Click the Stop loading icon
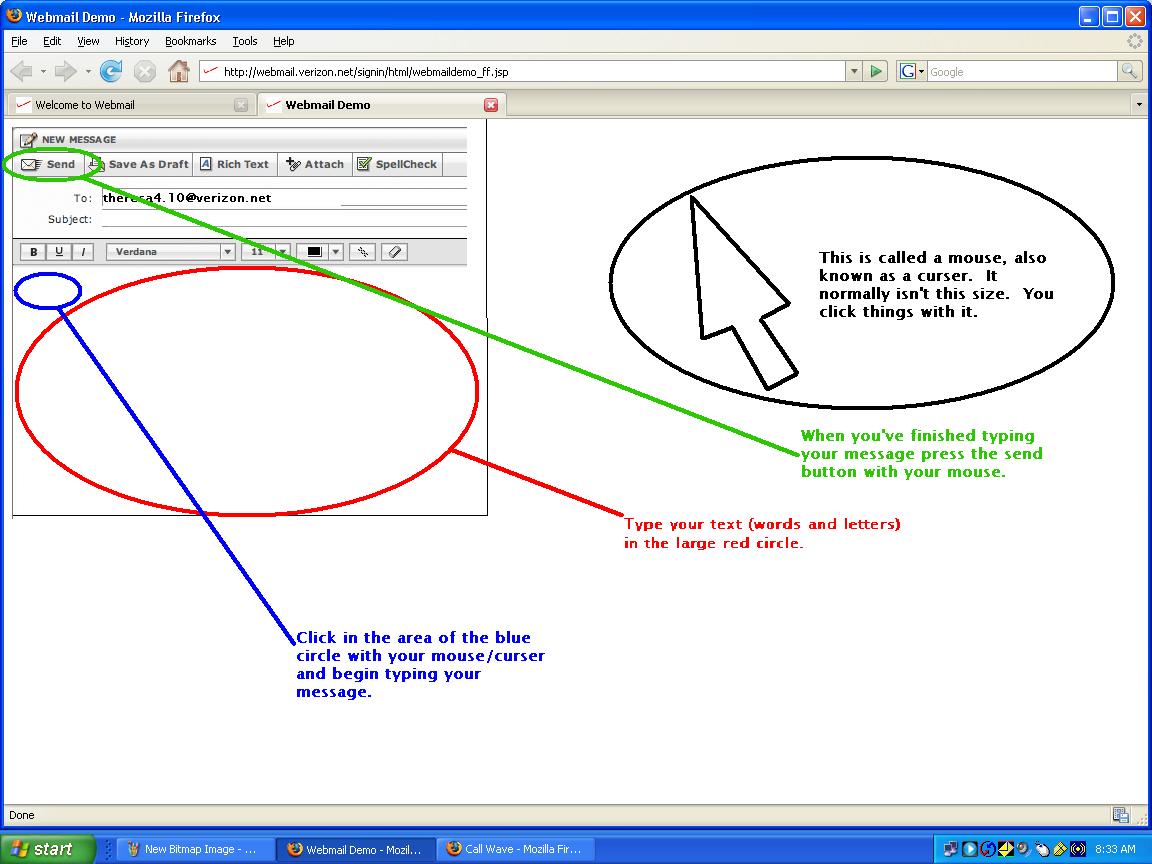 click(145, 71)
